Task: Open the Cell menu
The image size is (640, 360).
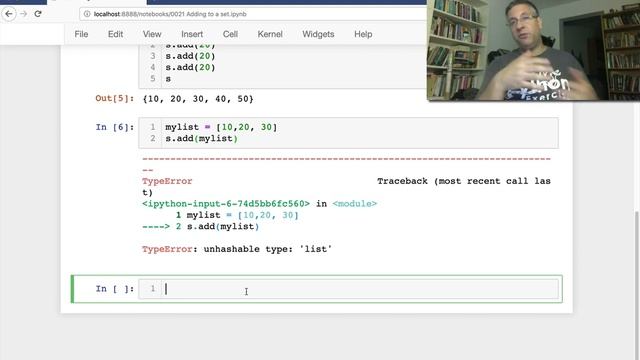Action: pos(230,34)
